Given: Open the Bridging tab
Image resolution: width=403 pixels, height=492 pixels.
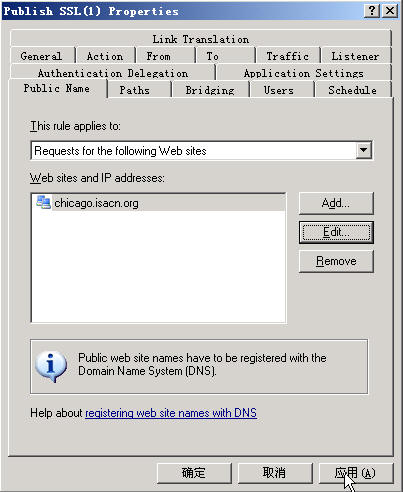Looking at the screenshot, I should pyautogui.click(x=210, y=90).
